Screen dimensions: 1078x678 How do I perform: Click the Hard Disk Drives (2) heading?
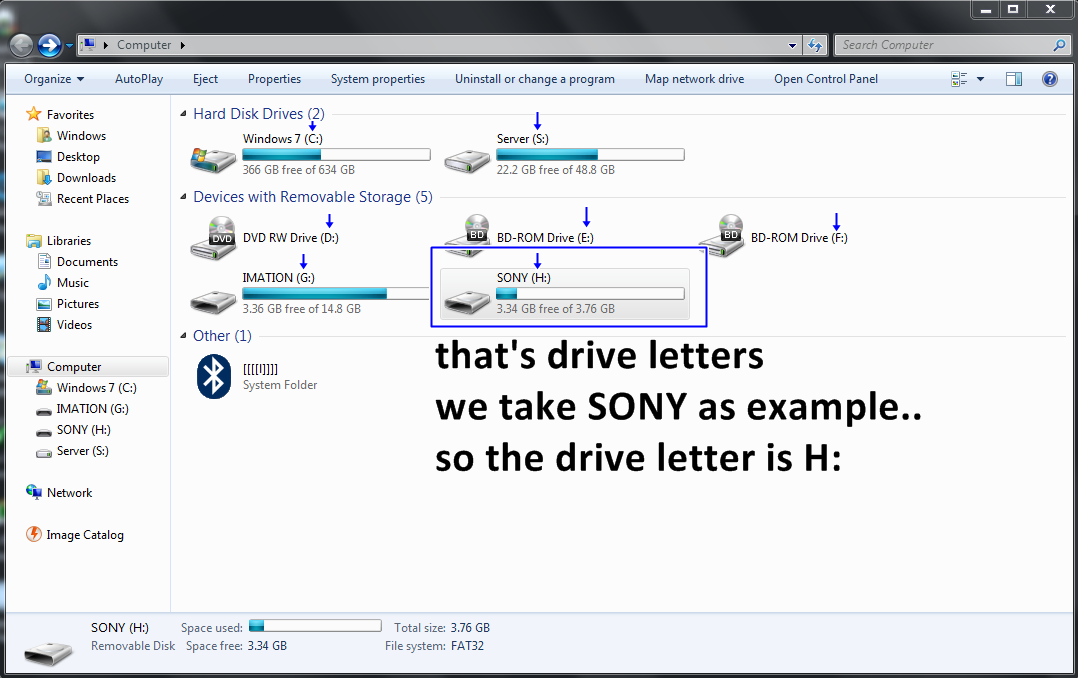[258, 113]
